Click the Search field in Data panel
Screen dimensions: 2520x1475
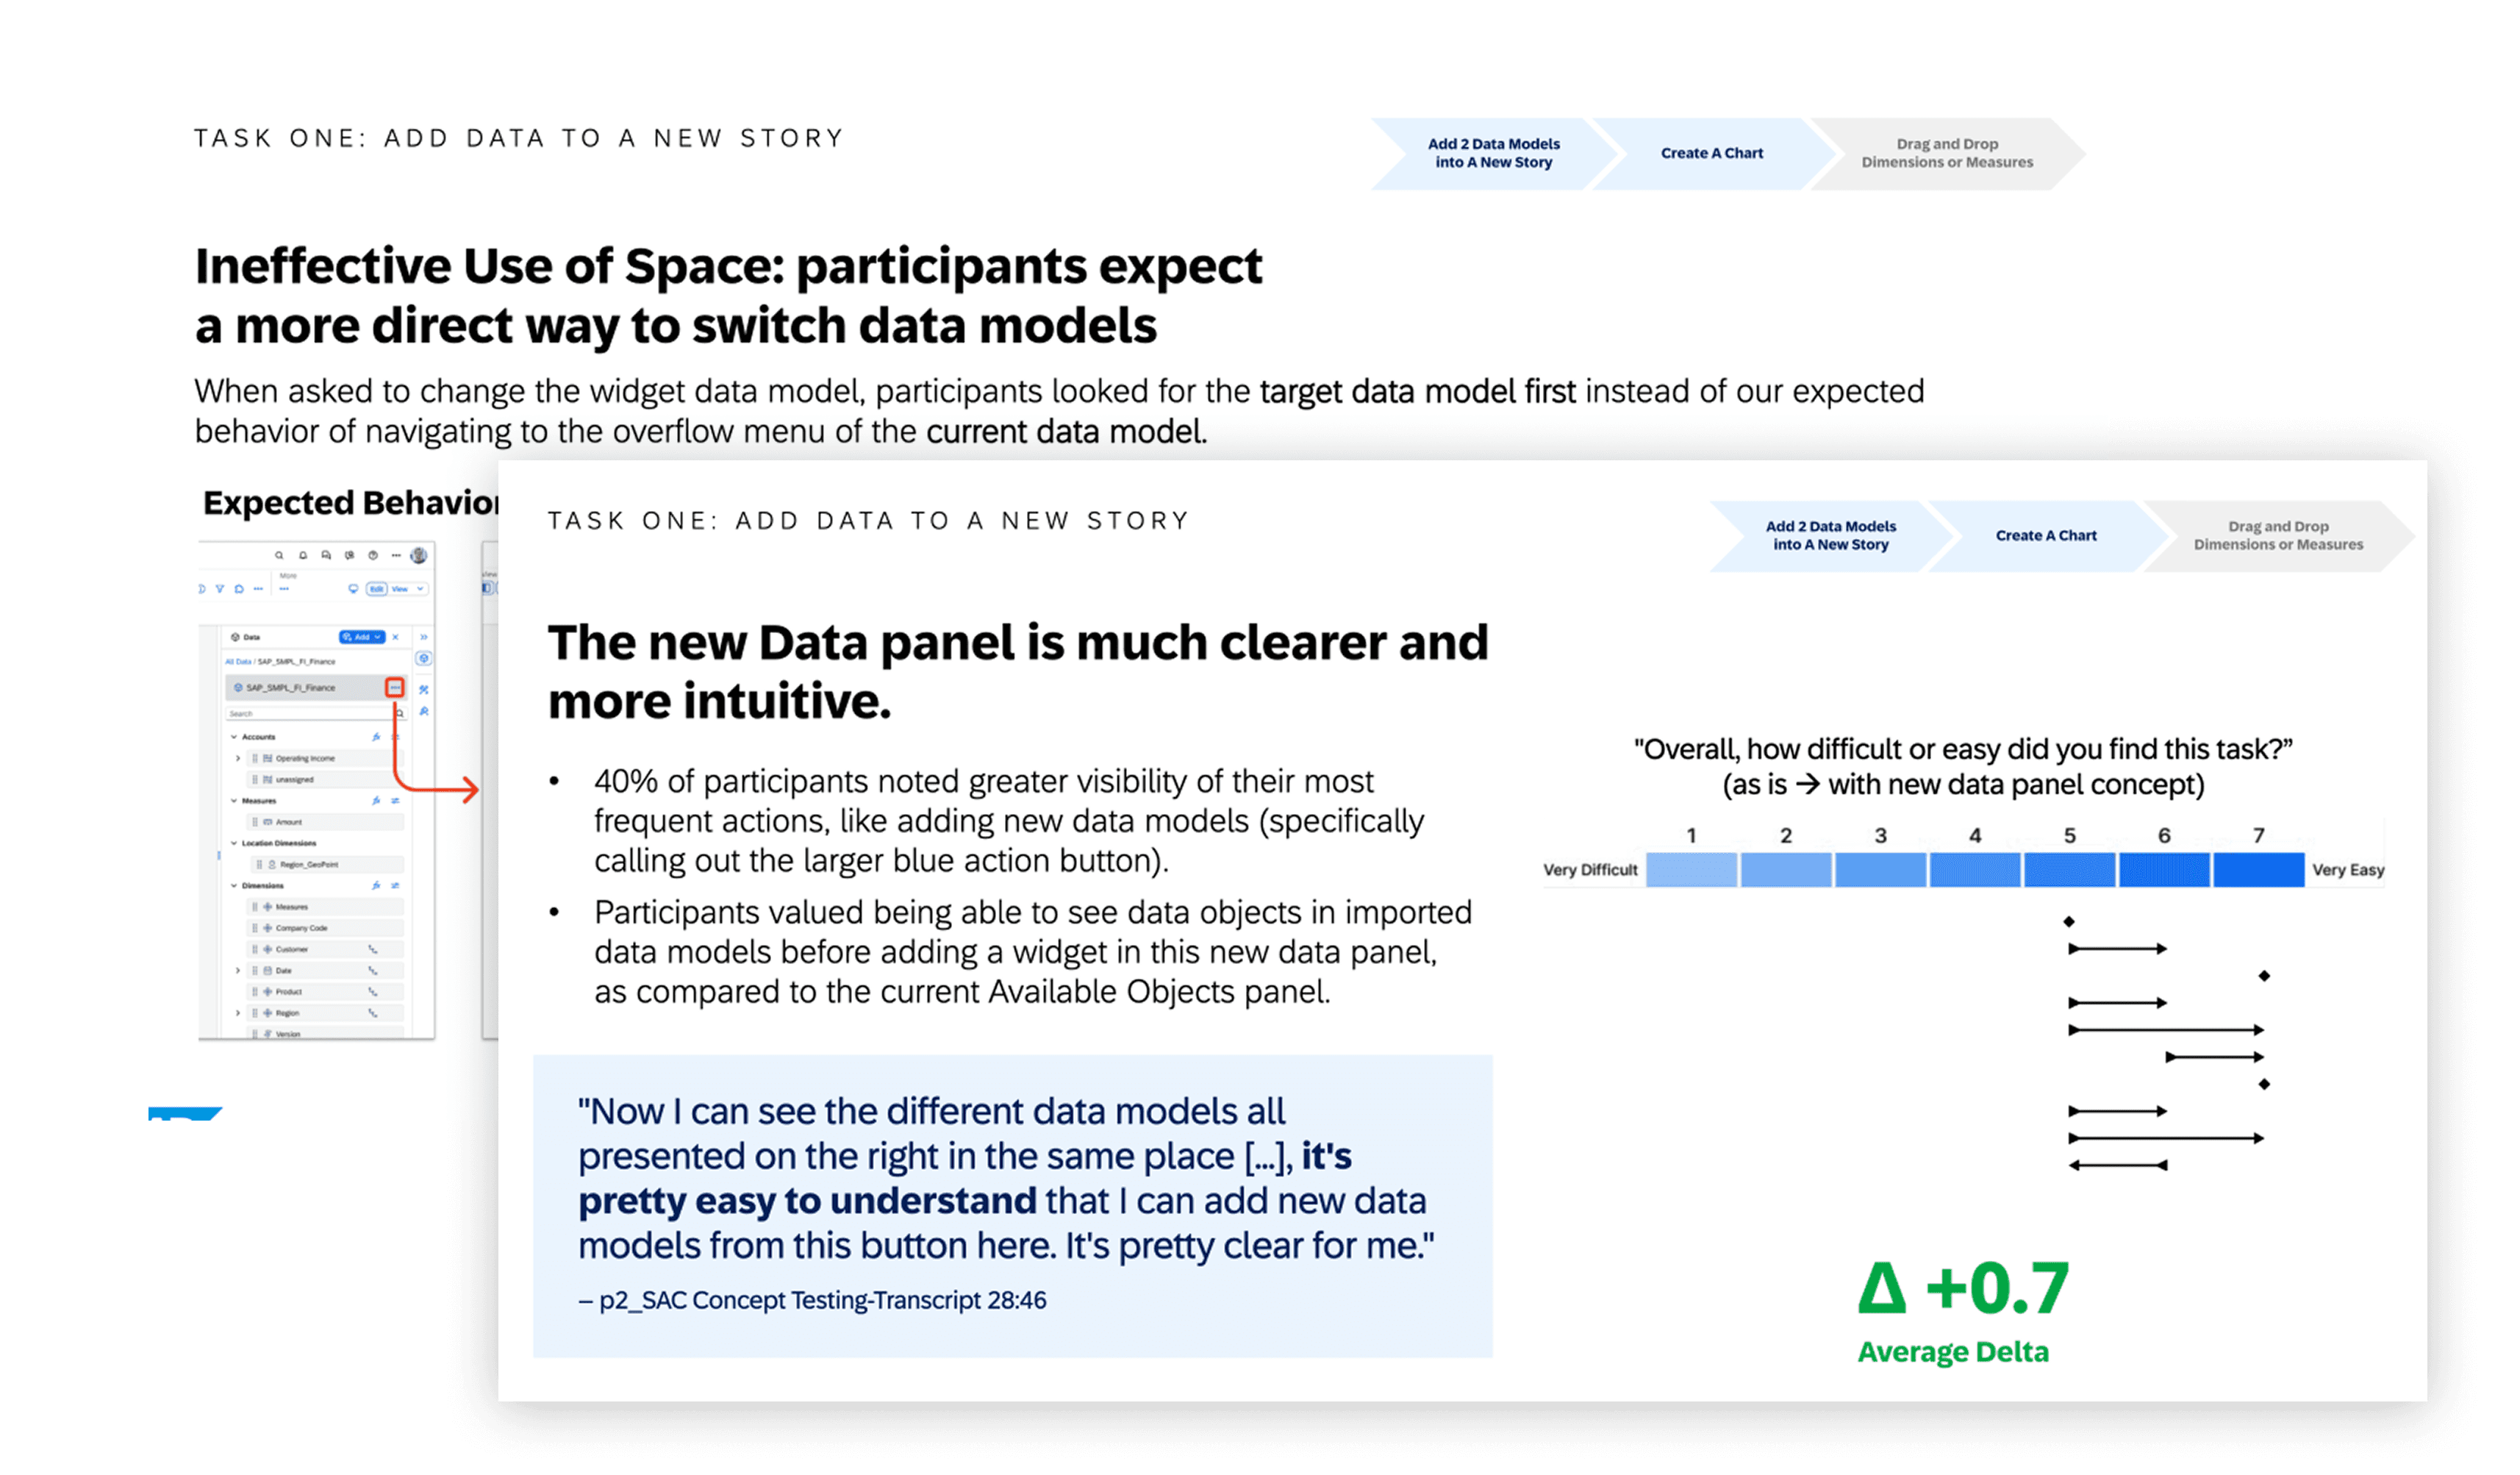click(x=305, y=714)
